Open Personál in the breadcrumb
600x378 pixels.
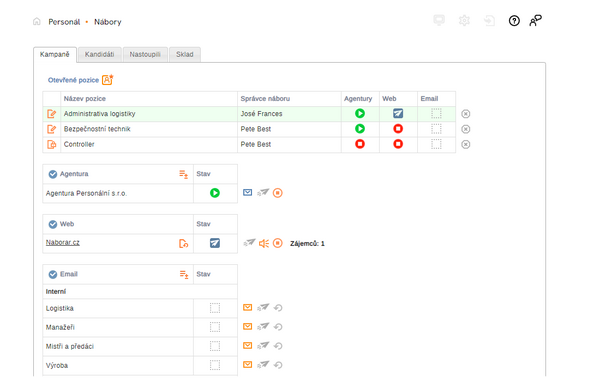[64, 22]
